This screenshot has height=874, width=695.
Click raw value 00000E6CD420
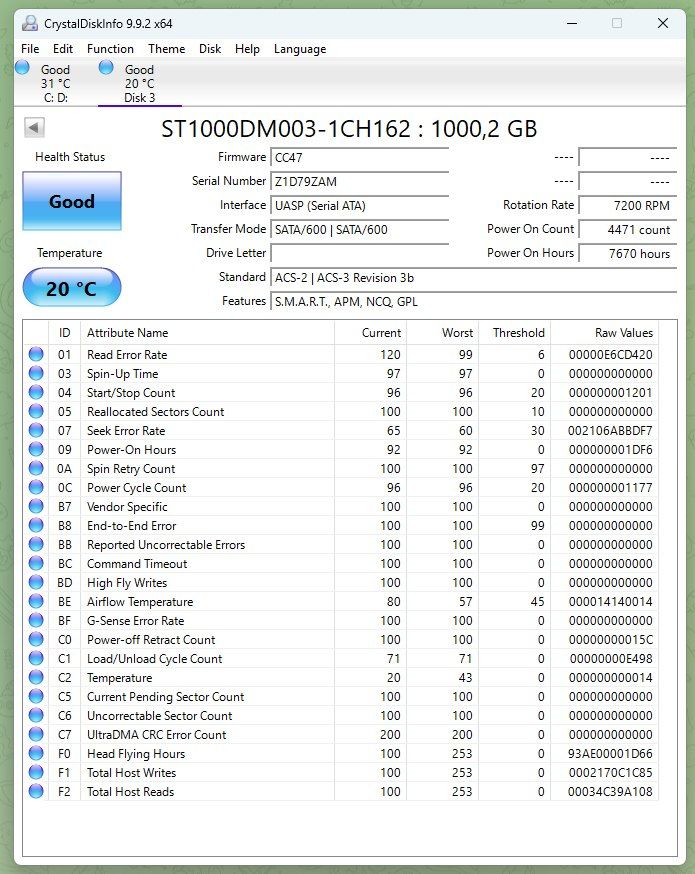point(610,355)
